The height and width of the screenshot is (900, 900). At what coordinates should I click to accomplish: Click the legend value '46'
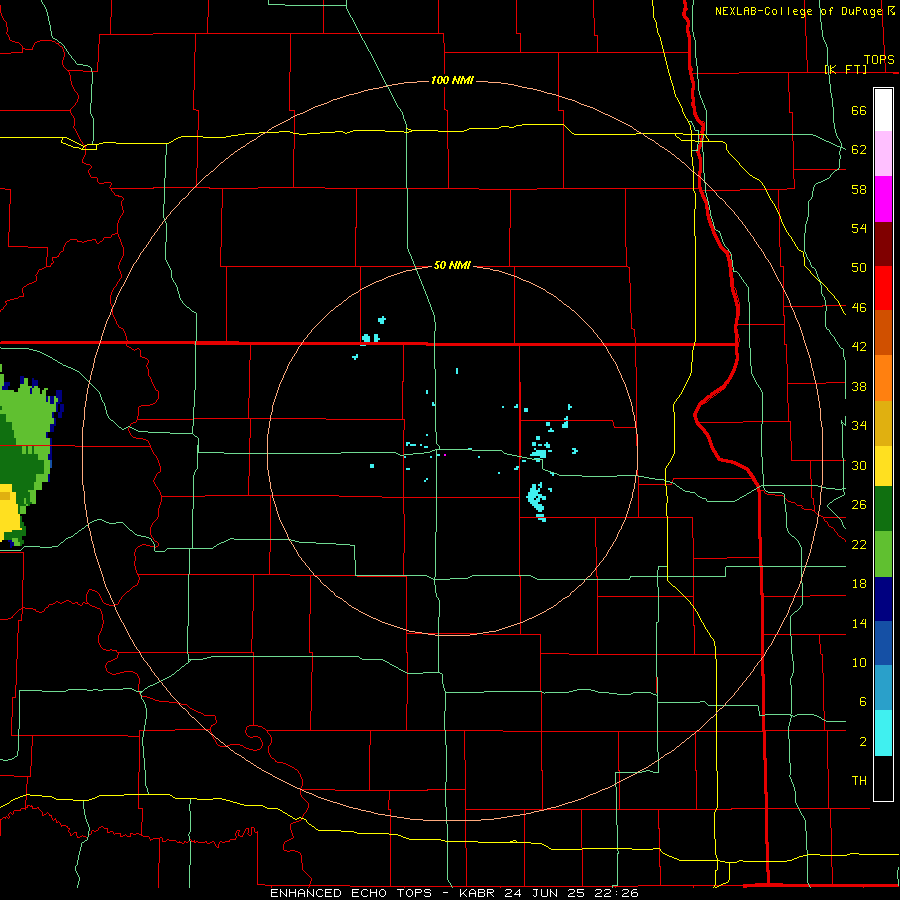tap(859, 308)
